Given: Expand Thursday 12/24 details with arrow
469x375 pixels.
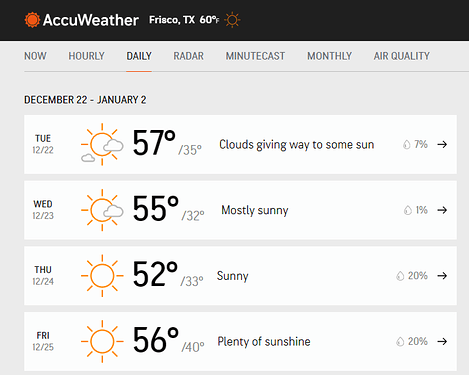Looking at the screenshot, I should coord(442,276).
